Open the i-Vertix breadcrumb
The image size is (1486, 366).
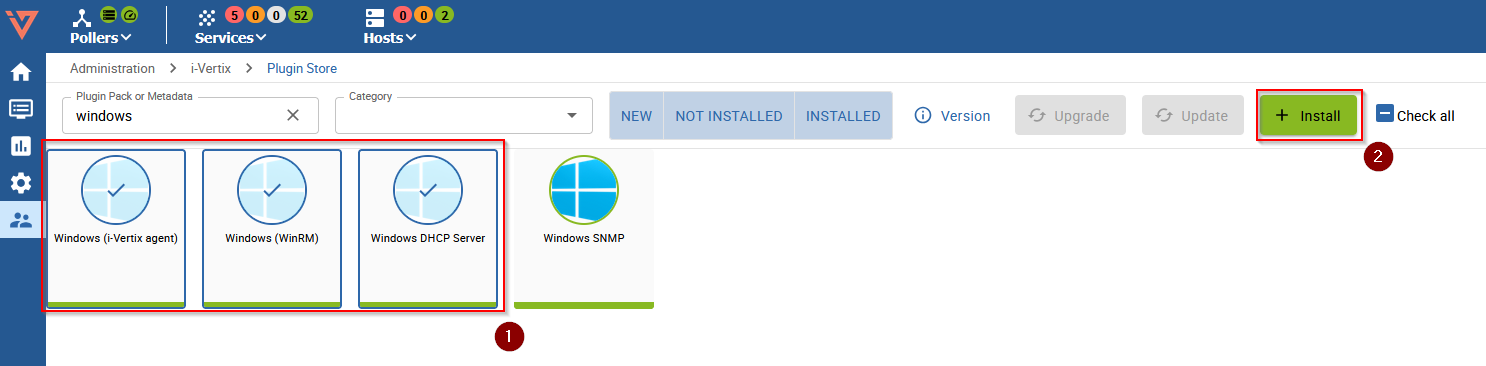(211, 69)
